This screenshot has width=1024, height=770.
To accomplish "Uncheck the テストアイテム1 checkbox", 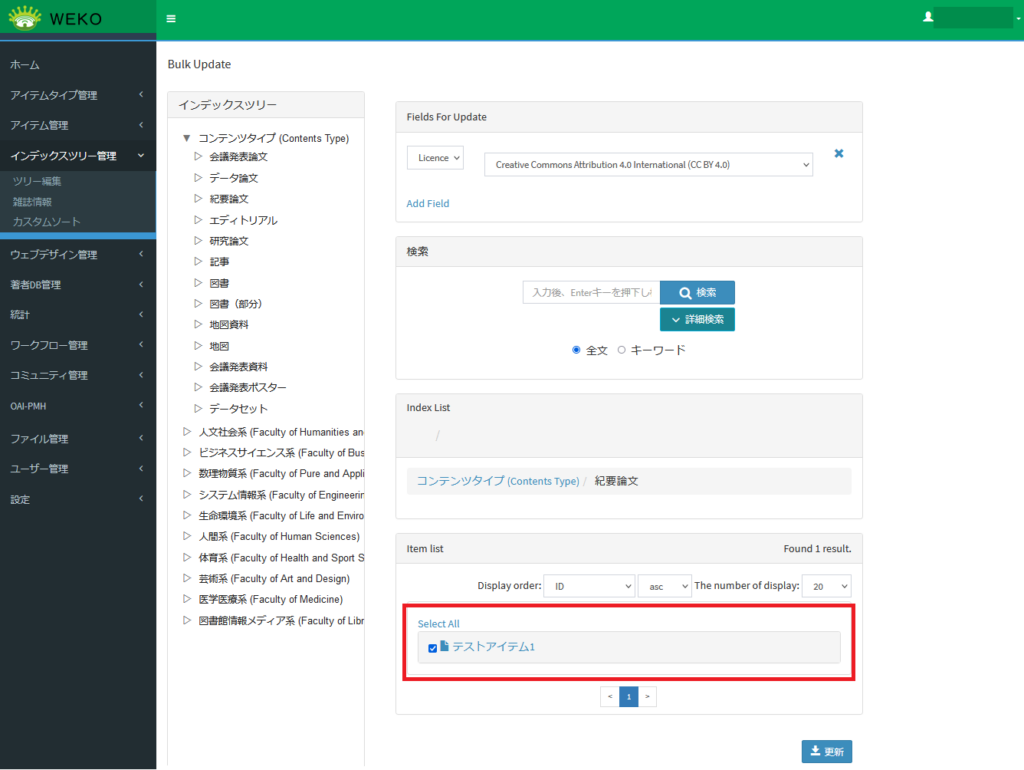I will coord(433,648).
